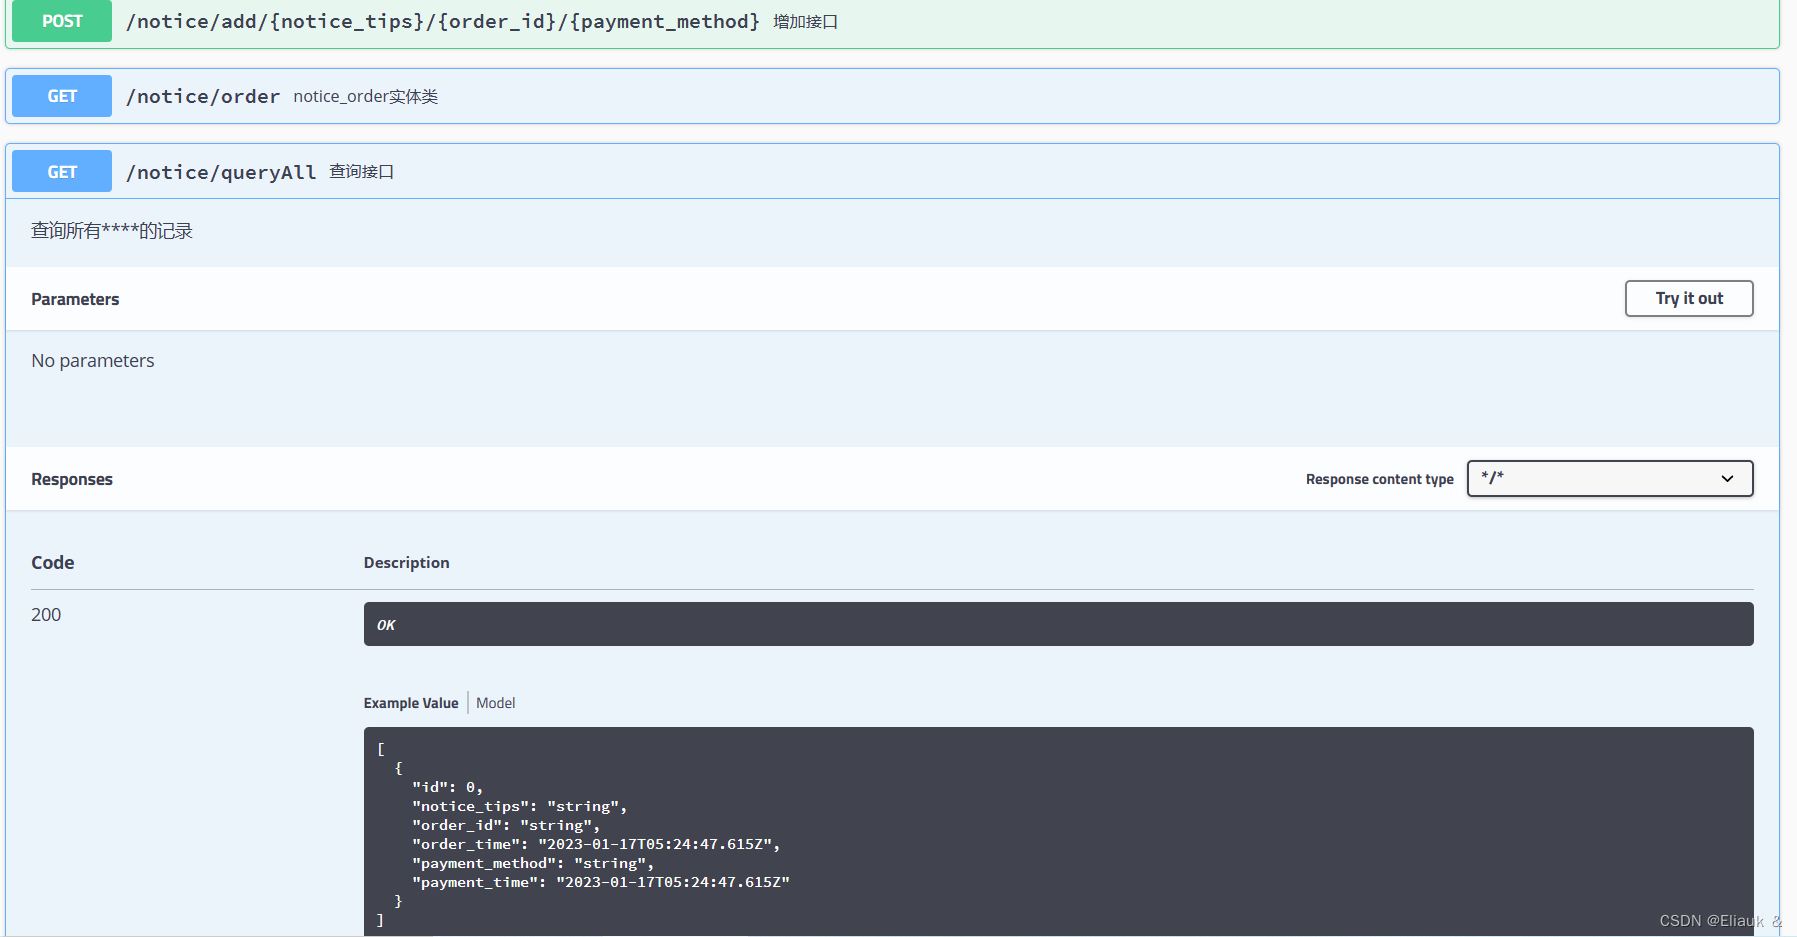Image resolution: width=1797 pixels, height=937 pixels.
Task: Click the green POST method badge
Action: (x=62, y=21)
